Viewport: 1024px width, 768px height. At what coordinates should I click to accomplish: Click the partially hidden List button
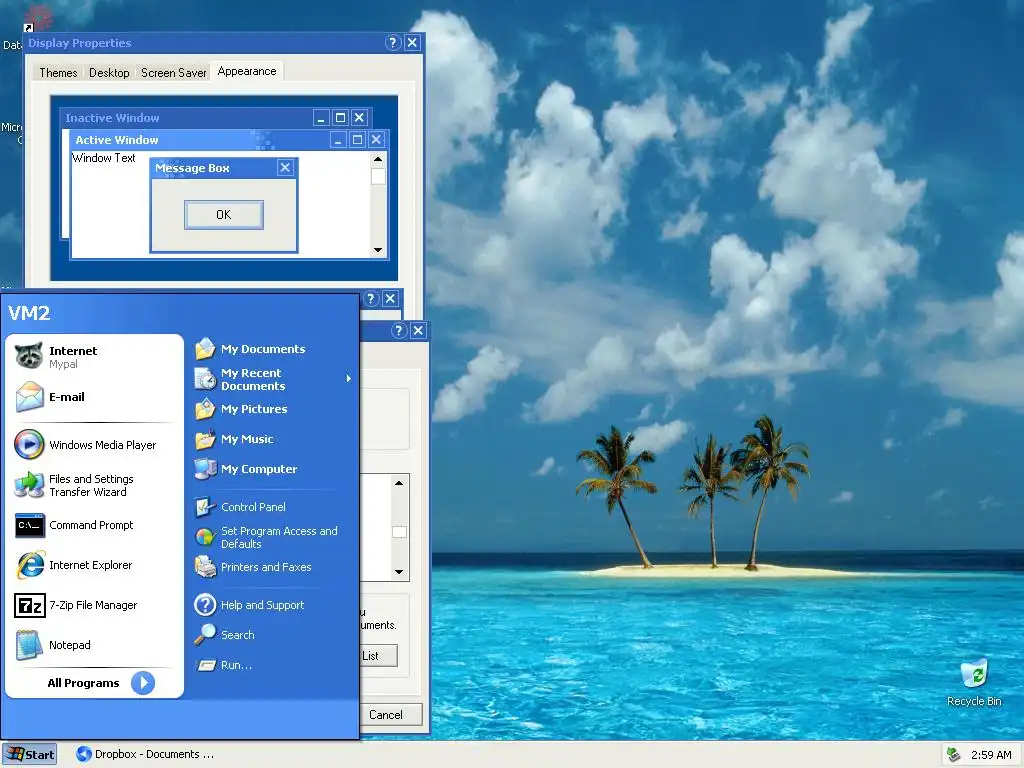pos(378,656)
